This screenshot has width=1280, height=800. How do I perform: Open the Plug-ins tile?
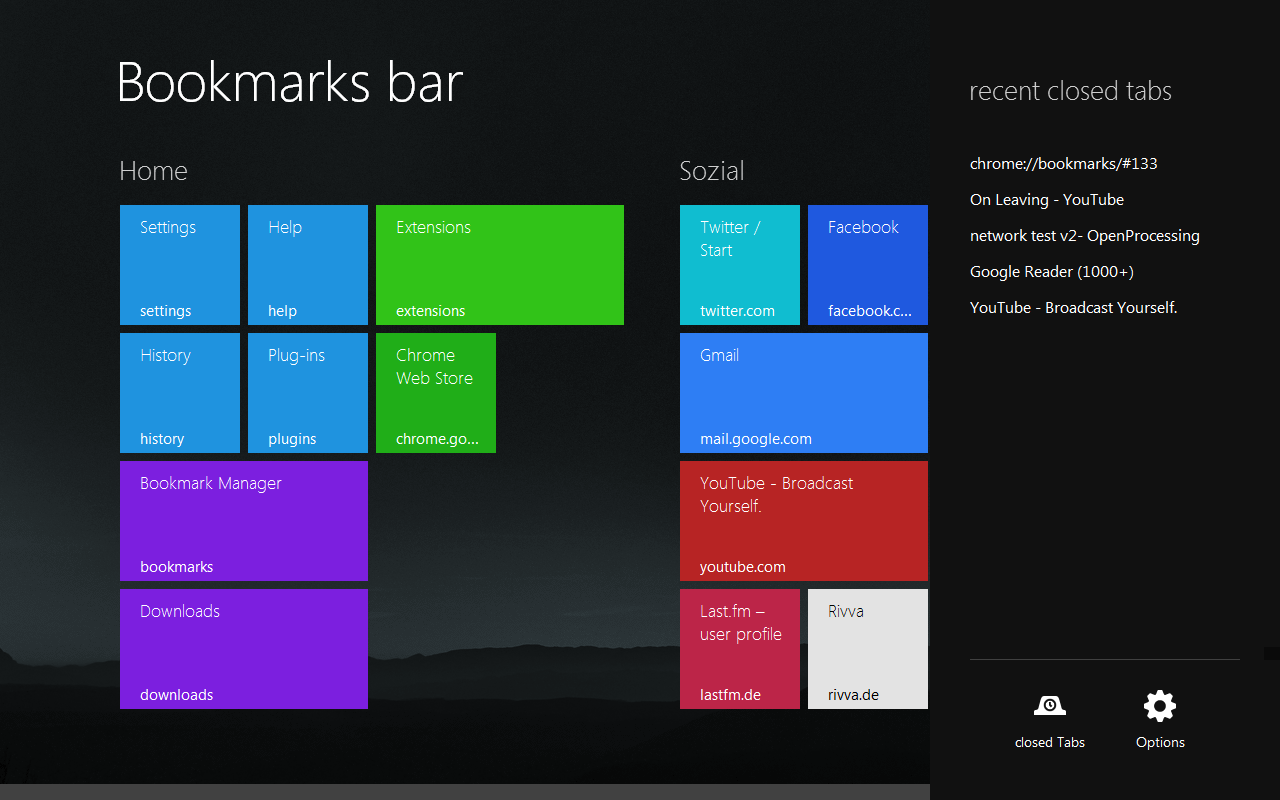click(x=308, y=393)
